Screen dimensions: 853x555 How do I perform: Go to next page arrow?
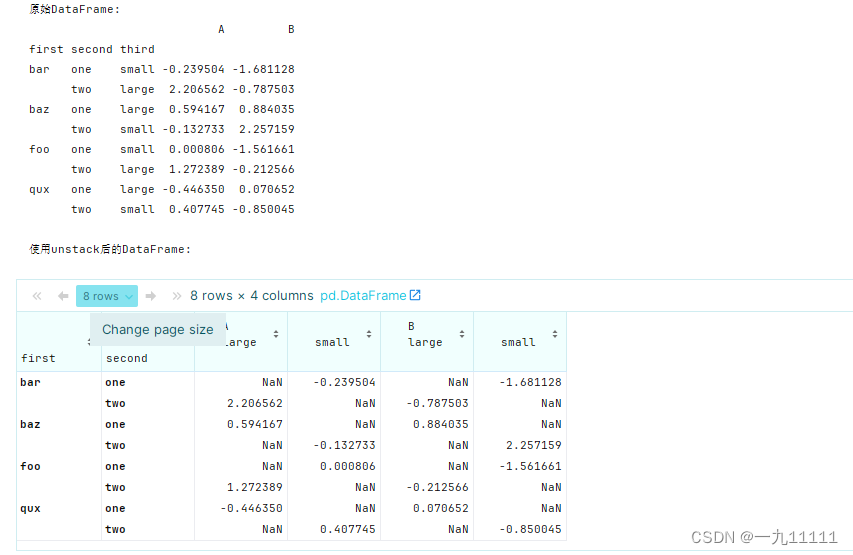(151, 296)
